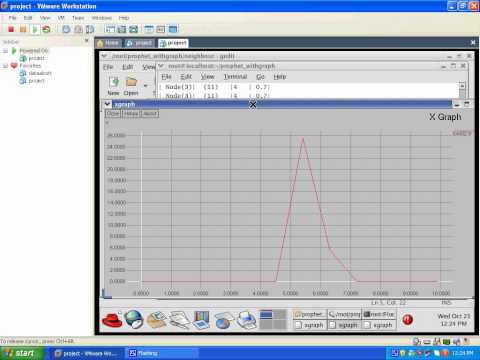Click the blue Snapshot clock icon
This screenshot has height=360, width=480.
click(66, 29)
